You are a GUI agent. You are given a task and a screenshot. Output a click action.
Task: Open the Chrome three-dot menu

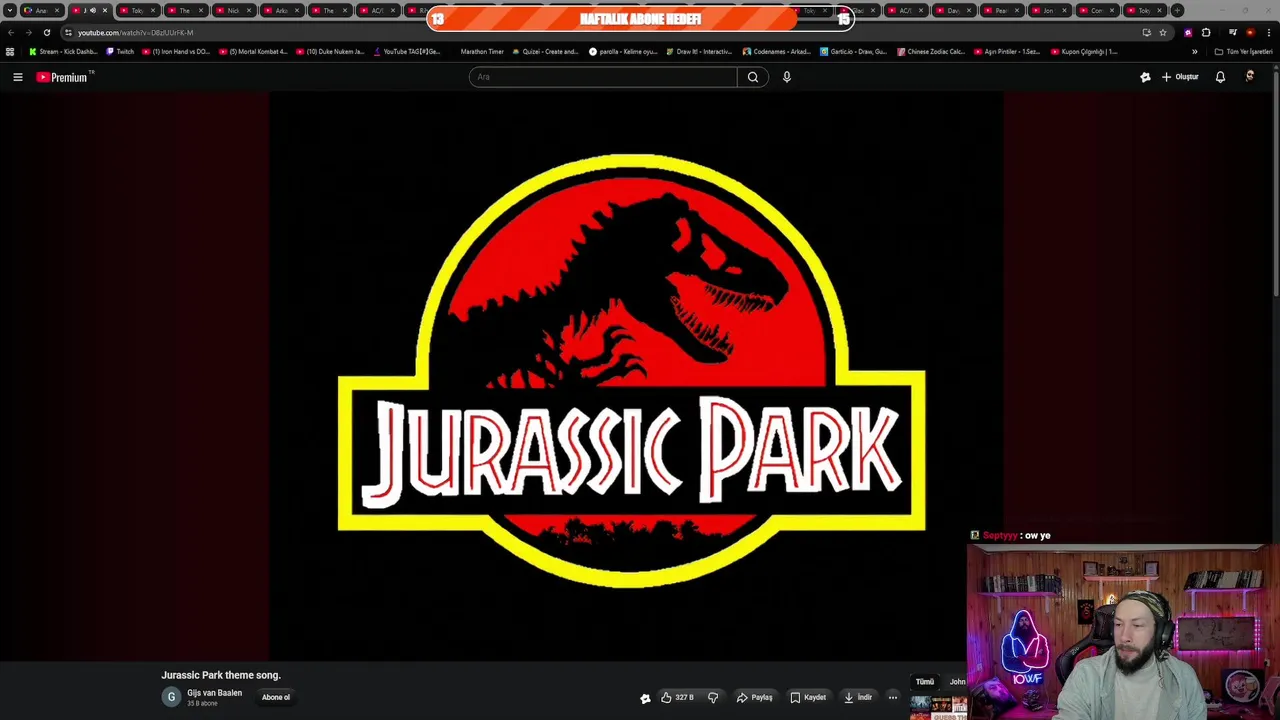(1269, 32)
